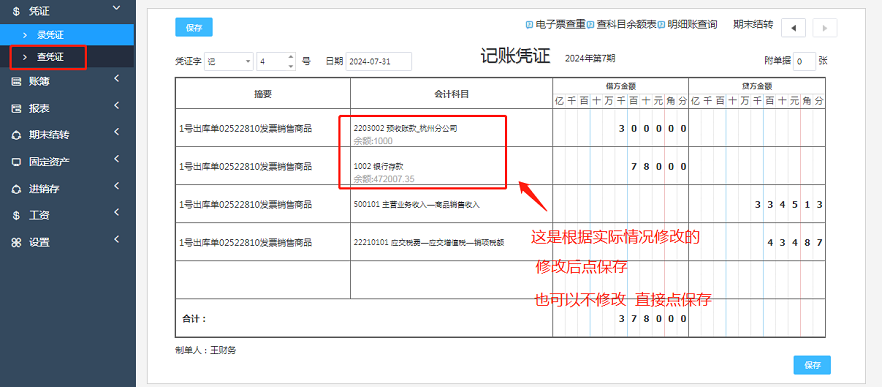Click the top 保存 button
This screenshot has height=387, width=882.
[x=194, y=28]
